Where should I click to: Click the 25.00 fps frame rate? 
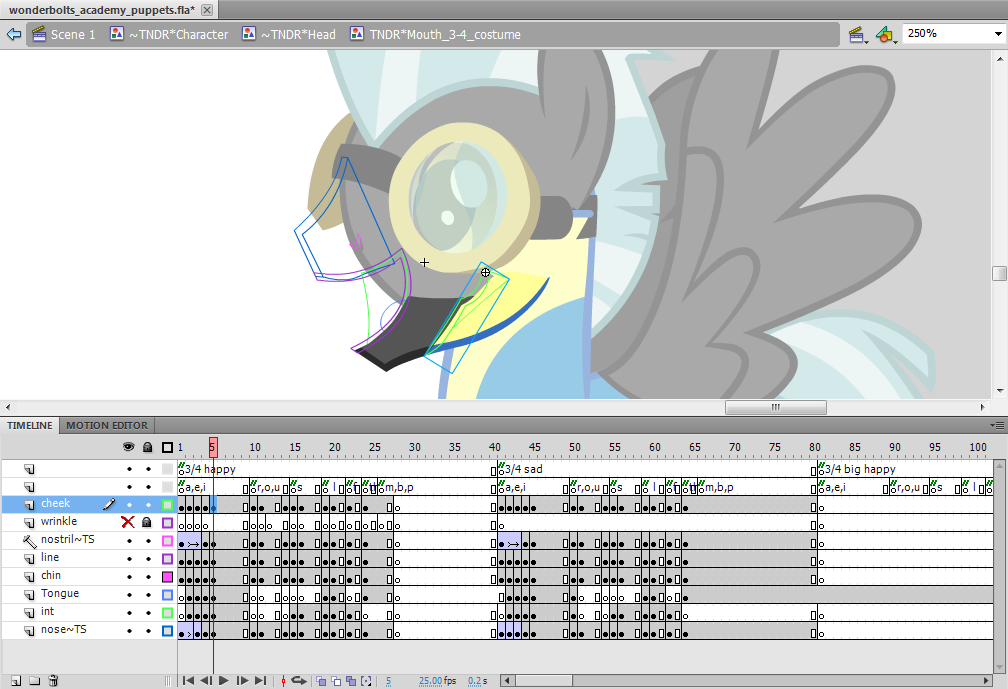click(x=437, y=681)
